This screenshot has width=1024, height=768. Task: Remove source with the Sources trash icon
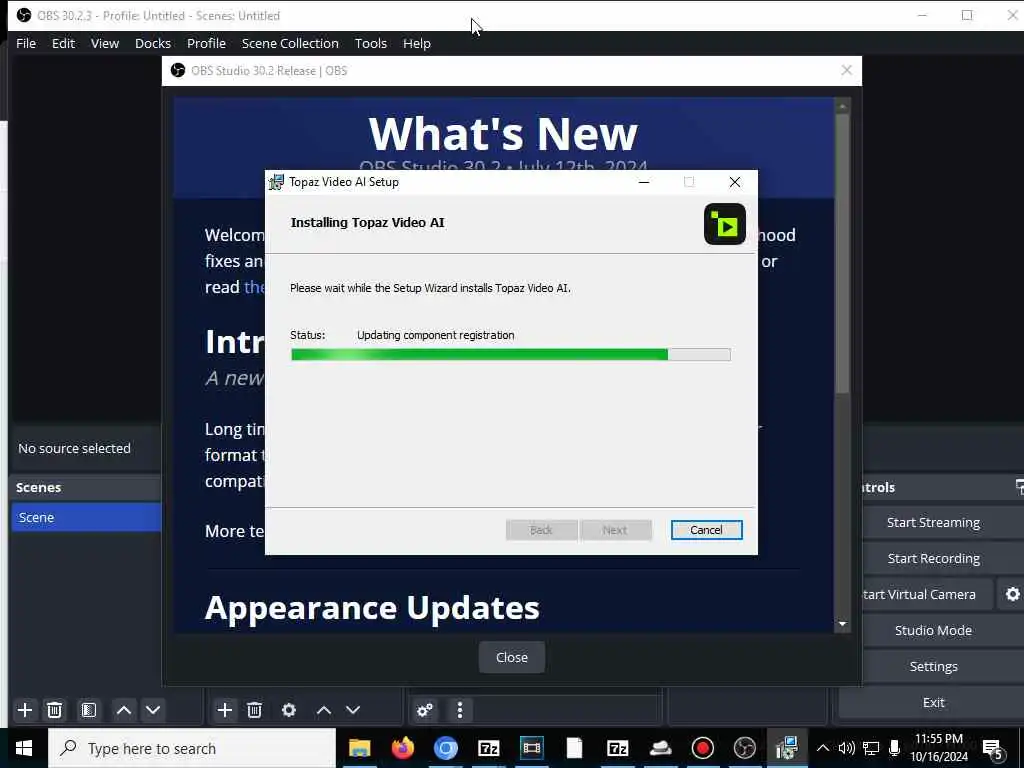coord(255,710)
